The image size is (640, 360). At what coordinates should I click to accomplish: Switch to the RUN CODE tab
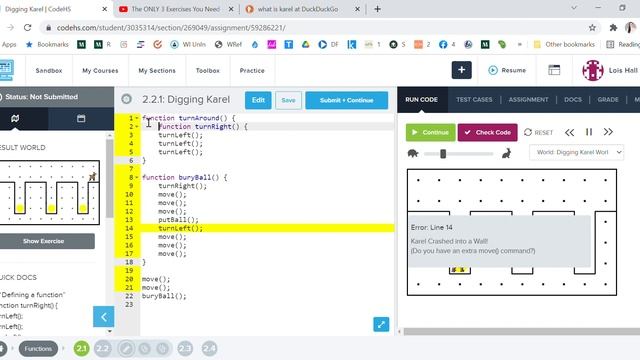[x=422, y=100]
